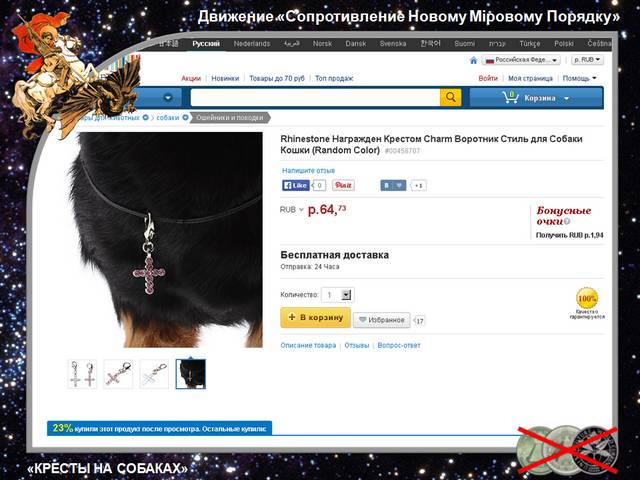640x480 pixels.
Task: Select the first cross charms thumbnail
Action: 82,374
